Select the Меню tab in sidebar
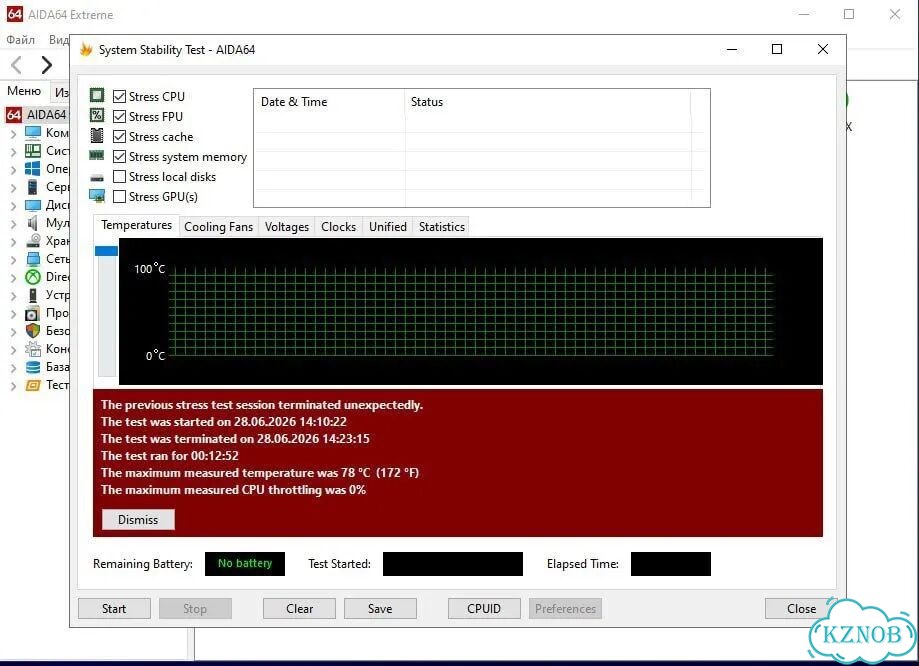Image resolution: width=919 pixels, height=666 pixels. pos(24,91)
